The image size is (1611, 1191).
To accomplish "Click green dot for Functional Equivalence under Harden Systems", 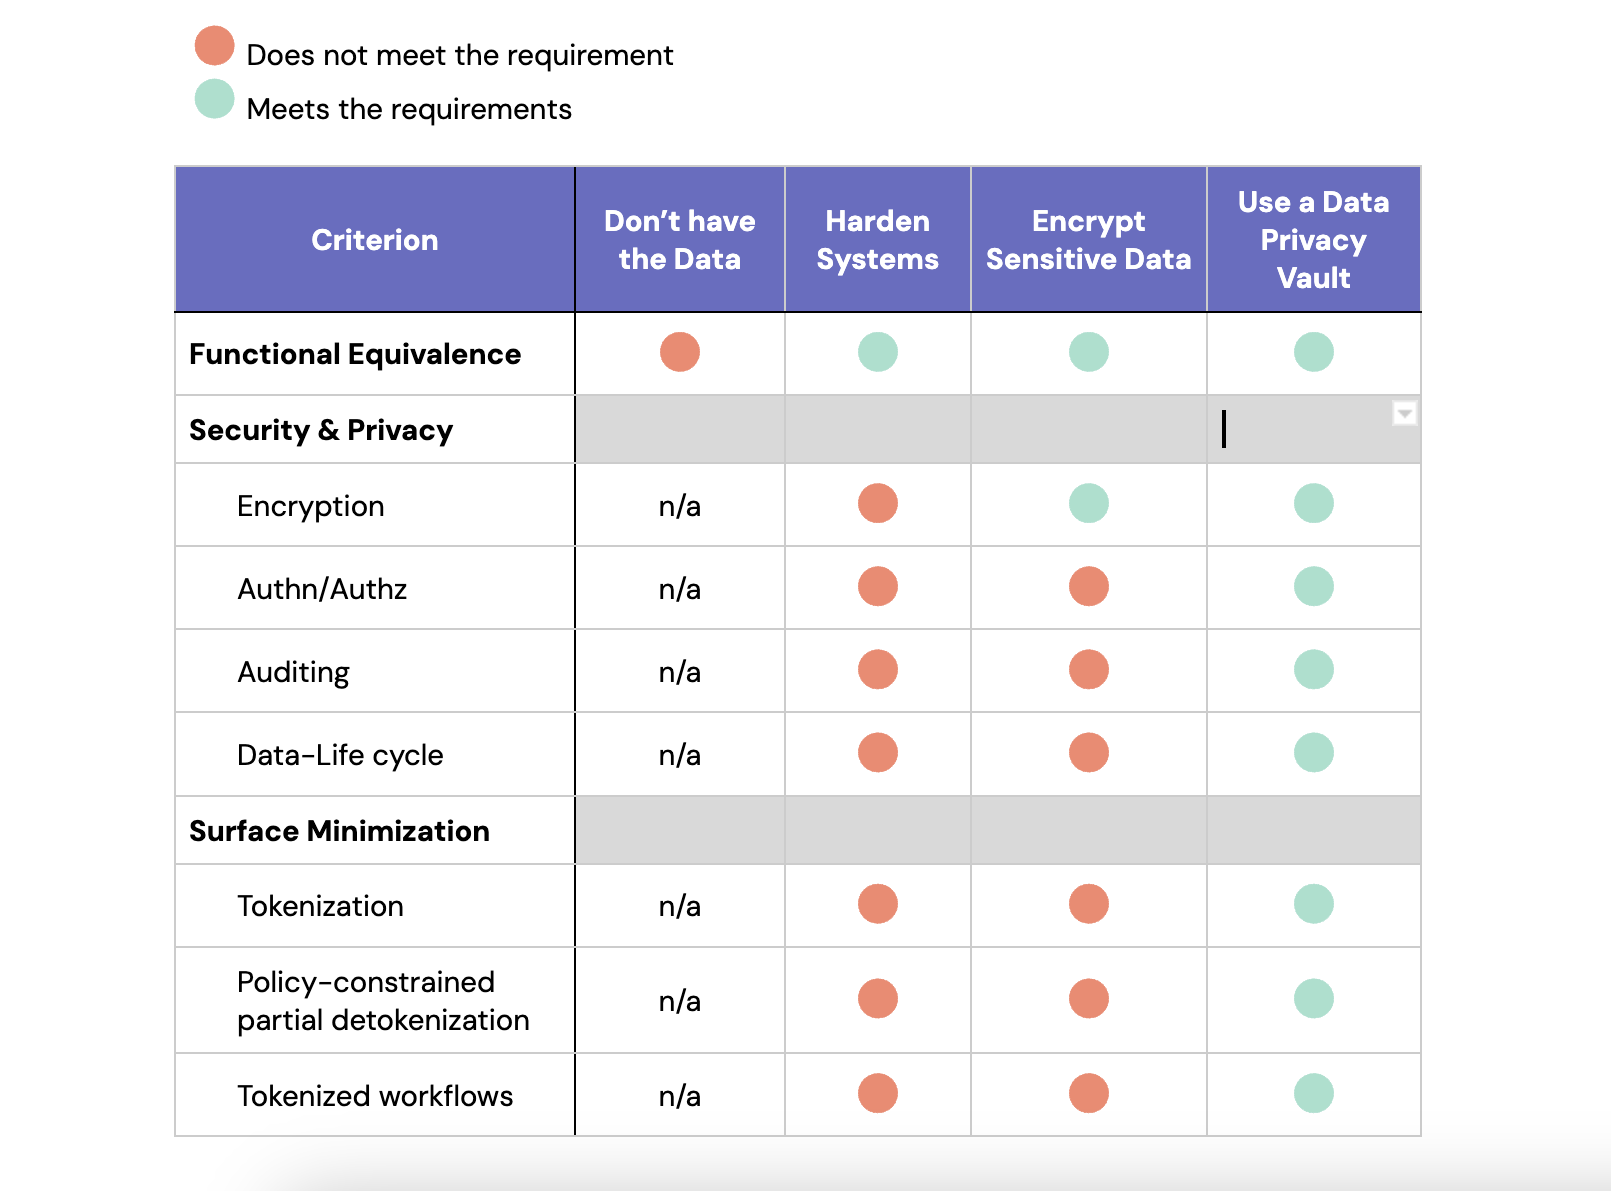I will [878, 352].
